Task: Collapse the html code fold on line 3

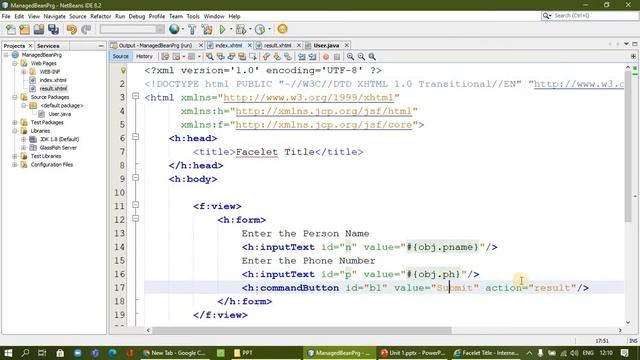Action: tap(136, 96)
